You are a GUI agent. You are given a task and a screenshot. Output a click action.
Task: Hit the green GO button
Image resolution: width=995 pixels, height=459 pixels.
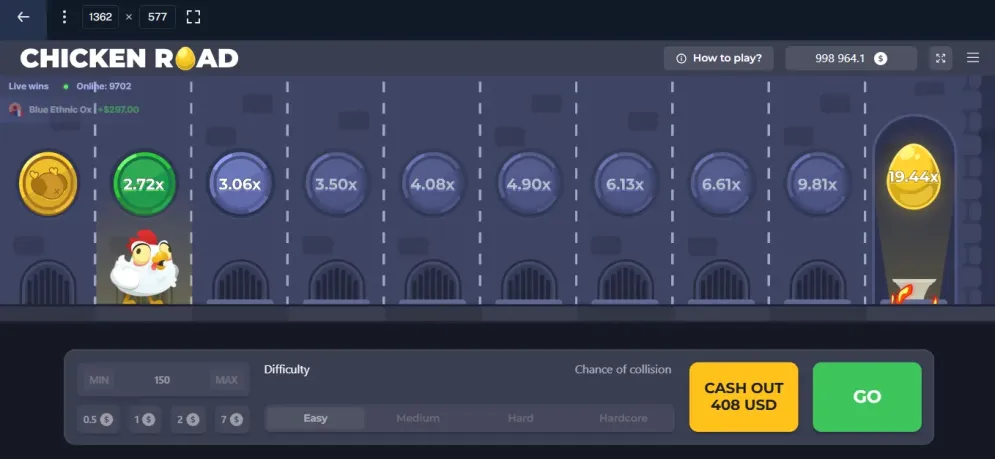point(867,397)
